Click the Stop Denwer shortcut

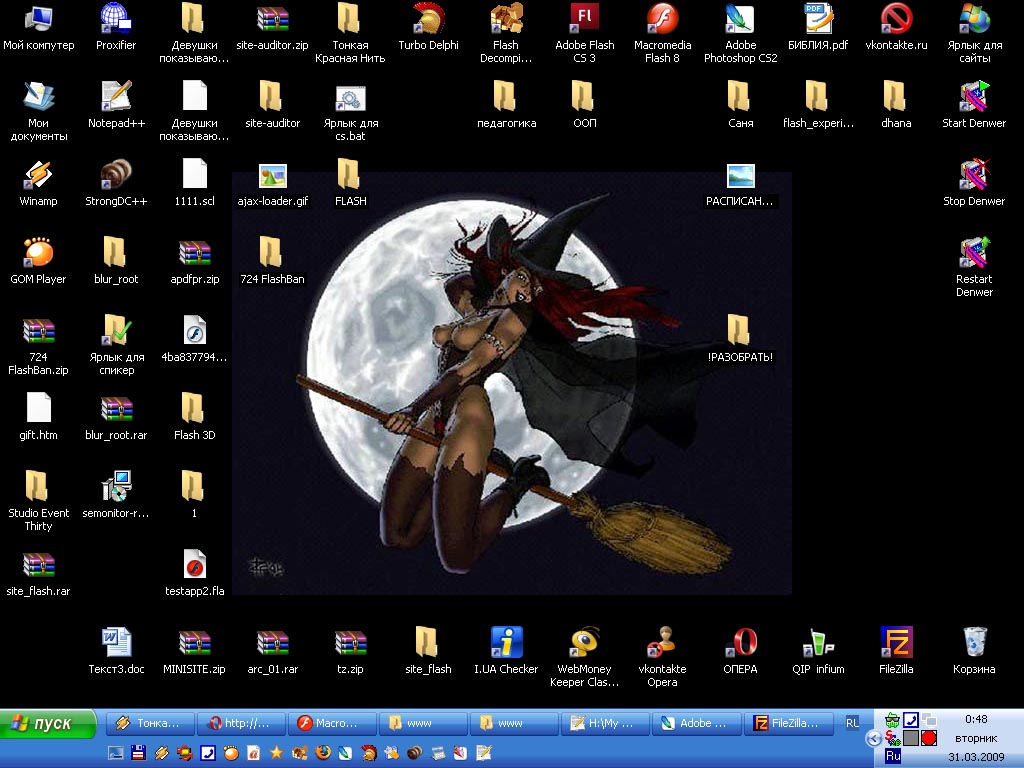click(974, 183)
